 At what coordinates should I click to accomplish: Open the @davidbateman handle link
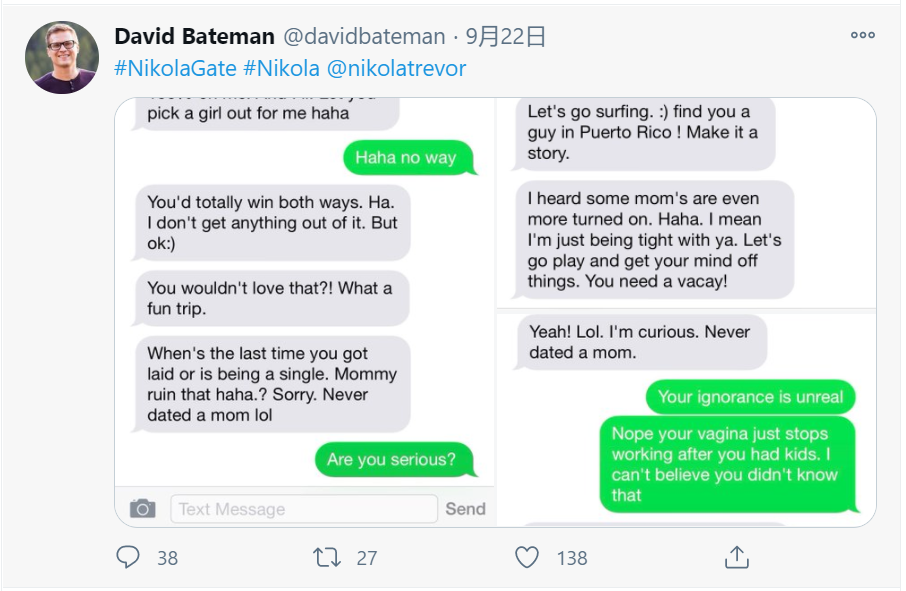click(364, 37)
